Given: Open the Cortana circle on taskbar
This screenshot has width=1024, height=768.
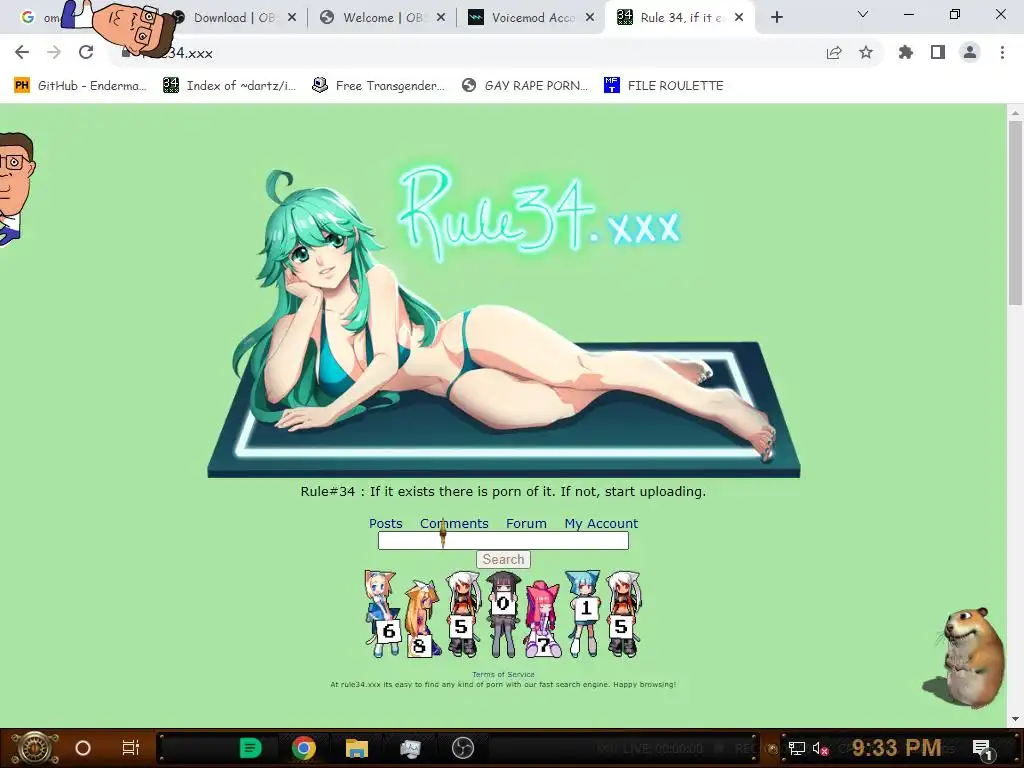Looking at the screenshot, I should [83, 748].
